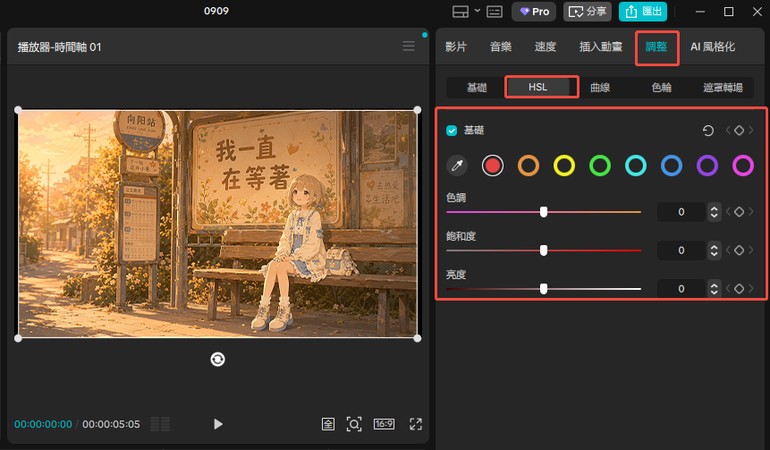Click the 飽和度 slider handle
770x450 pixels.
coord(544,250)
